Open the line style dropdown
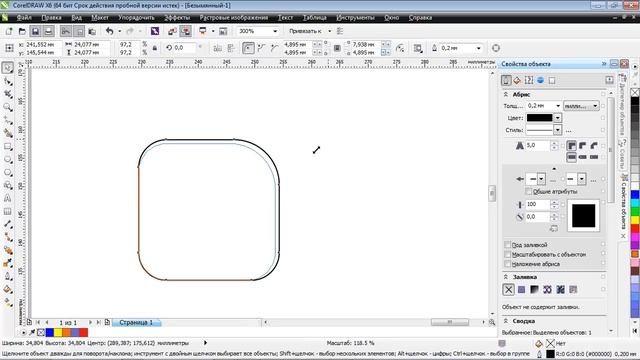 pyautogui.click(x=557, y=130)
